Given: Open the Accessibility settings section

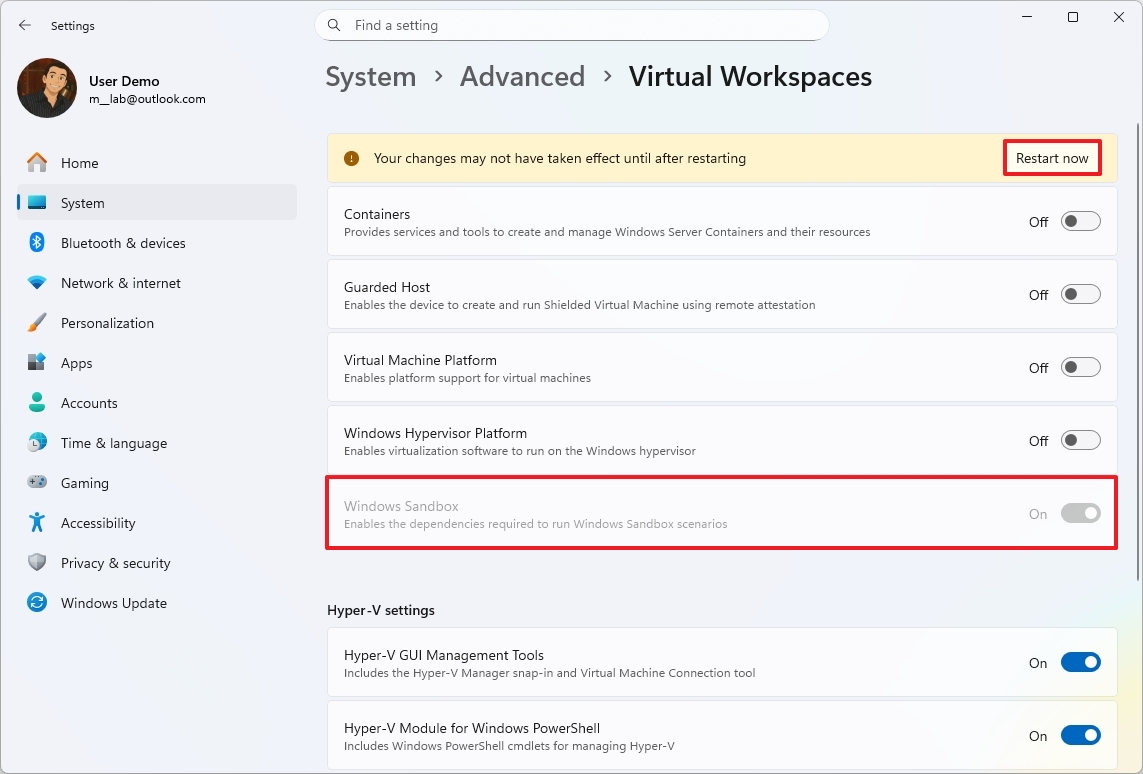Looking at the screenshot, I should pos(98,522).
